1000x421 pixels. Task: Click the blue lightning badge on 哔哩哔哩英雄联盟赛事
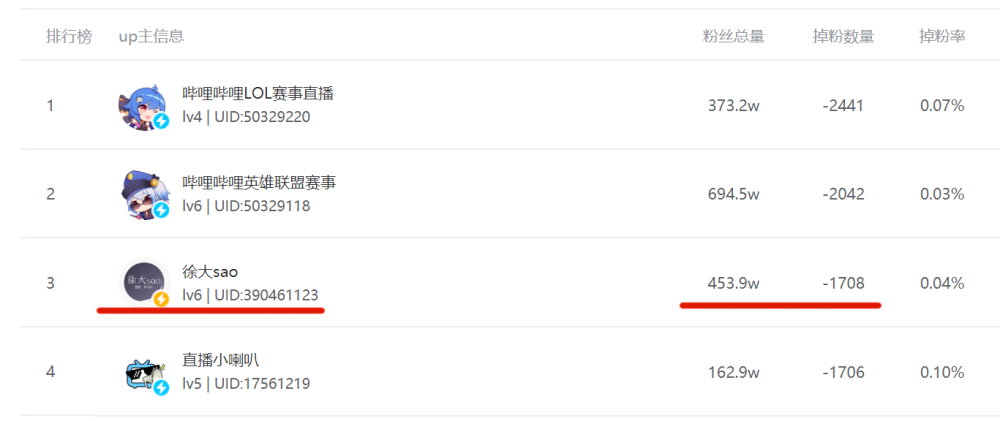[161, 210]
